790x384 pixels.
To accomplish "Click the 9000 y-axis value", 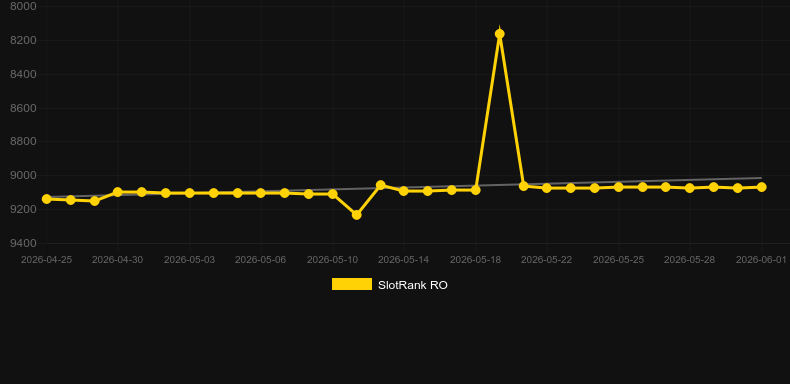I will 23,175.
